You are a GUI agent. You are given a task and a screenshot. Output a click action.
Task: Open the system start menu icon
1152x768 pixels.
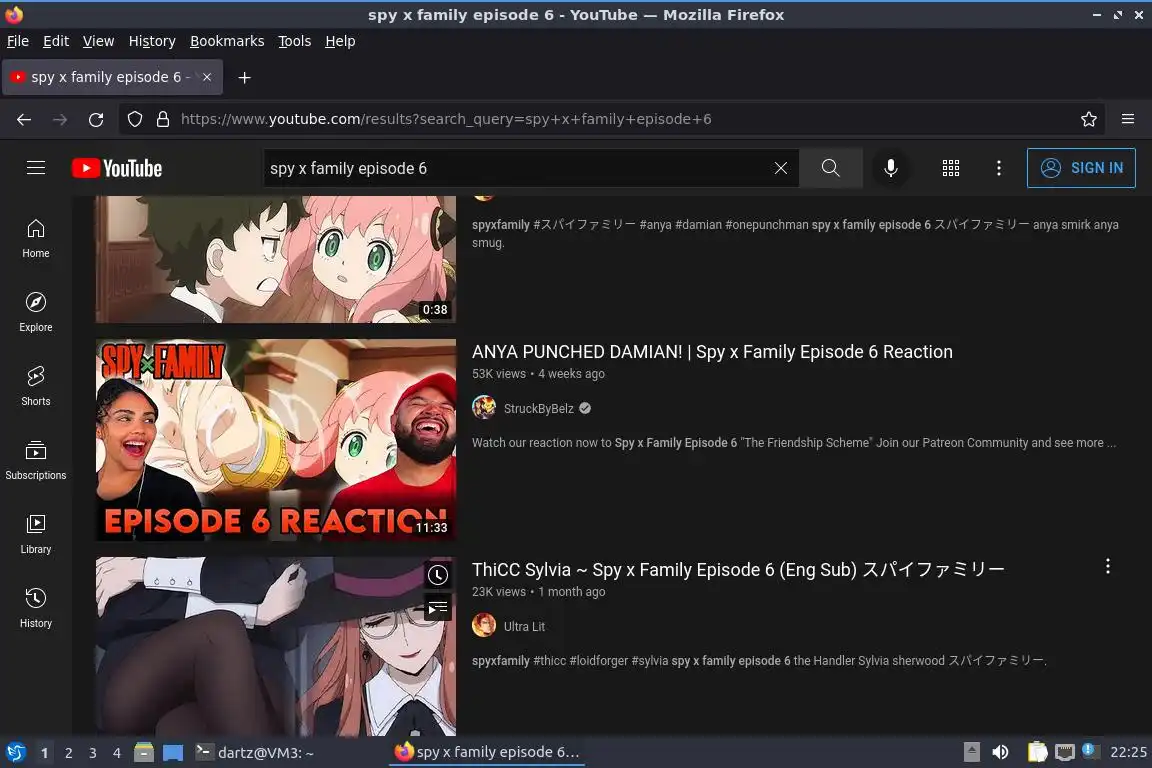(x=15, y=752)
